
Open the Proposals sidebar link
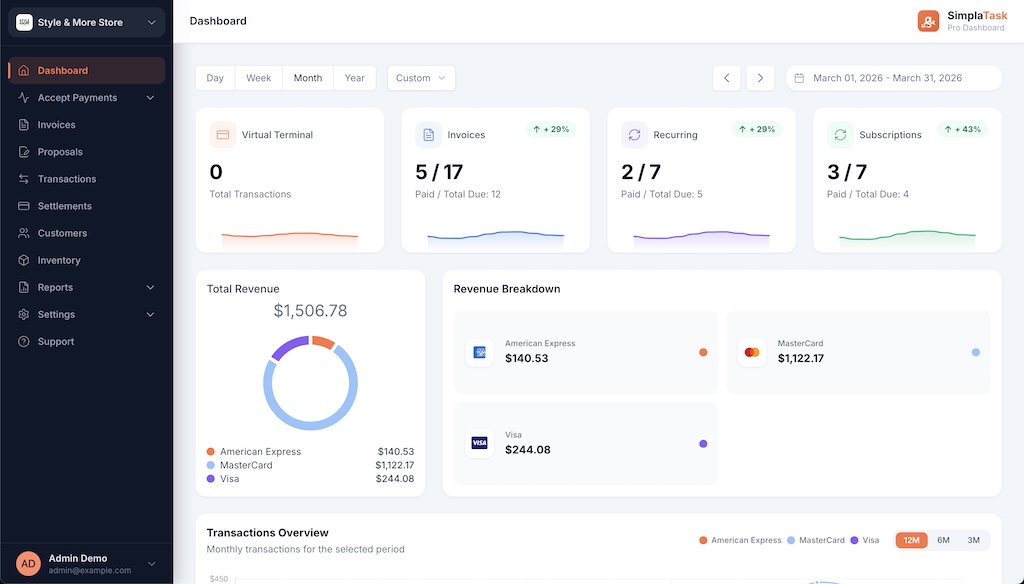coord(86,152)
